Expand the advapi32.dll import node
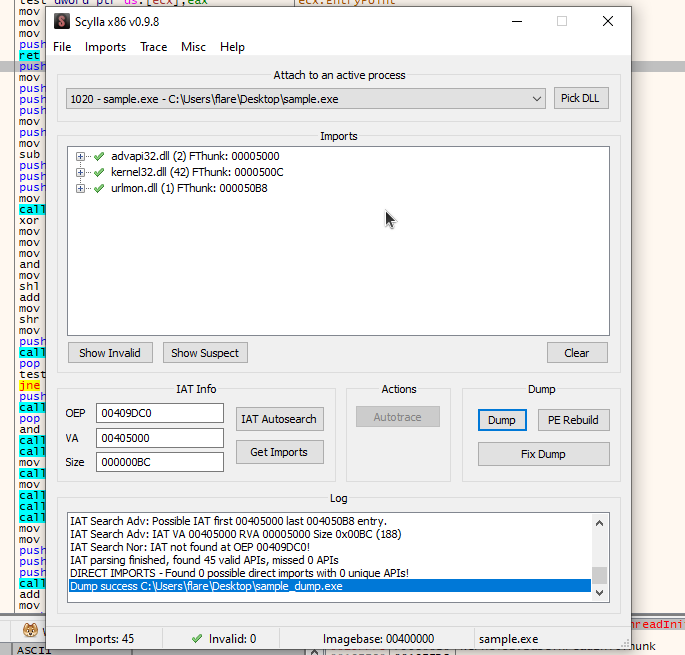This screenshot has height=655, width=685. pos(80,156)
